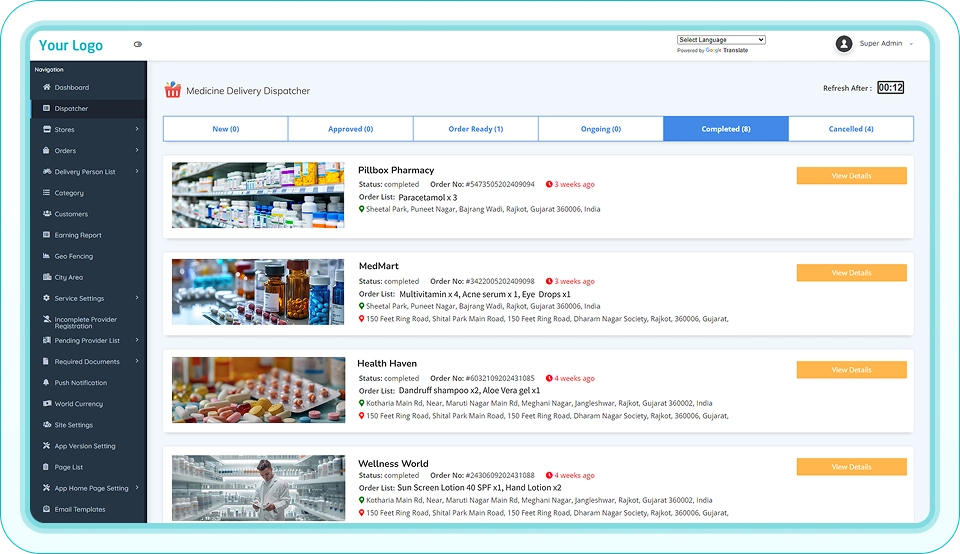This screenshot has width=960, height=554.
Task: View Details for Health Haven order
Action: [852, 370]
